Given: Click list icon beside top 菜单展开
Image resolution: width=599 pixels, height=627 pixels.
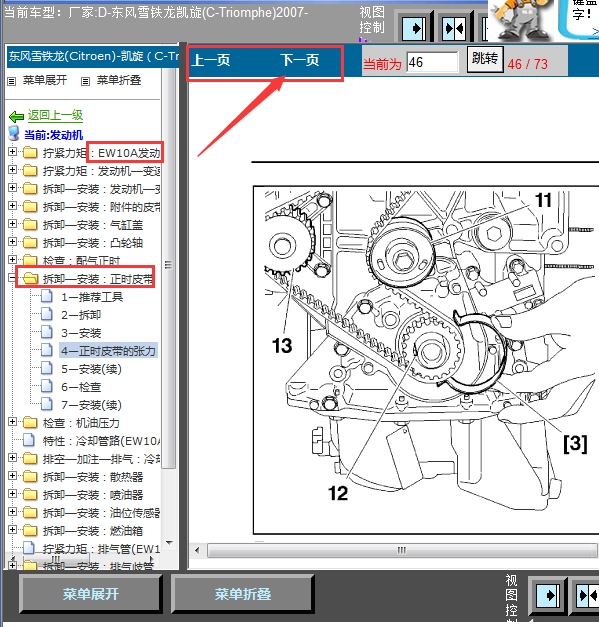Looking at the screenshot, I should pos(12,82).
